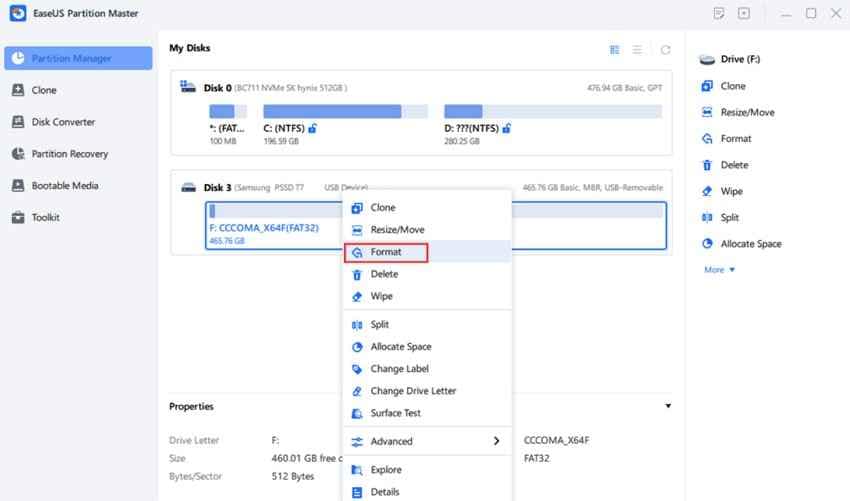Select Change Label in context menu
The width and height of the screenshot is (850, 501).
pyautogui.click(x=427, y=369)
